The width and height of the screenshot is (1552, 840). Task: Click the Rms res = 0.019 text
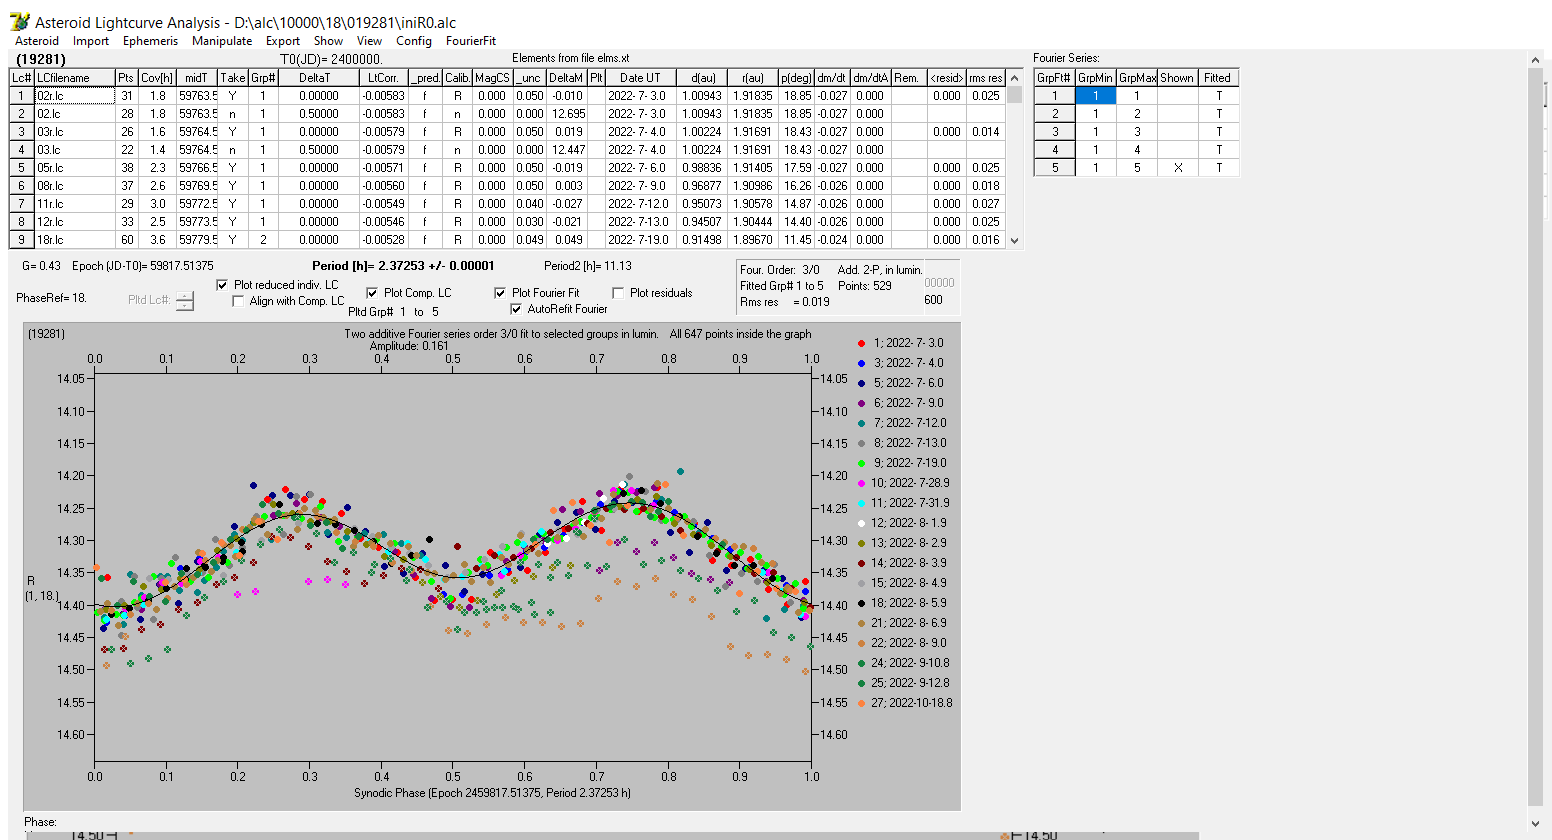click(x=784, y=302)
